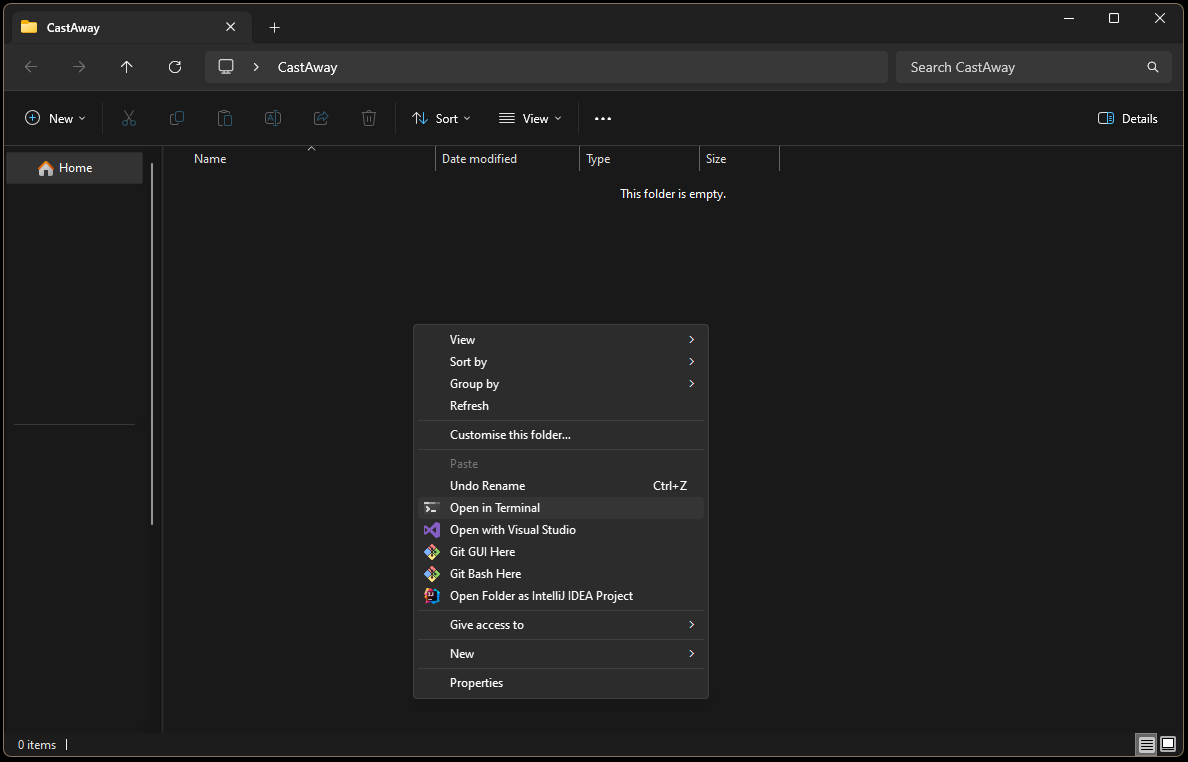
Task: Open the View dropdown in toolbar
Action: tap(530, 118)
